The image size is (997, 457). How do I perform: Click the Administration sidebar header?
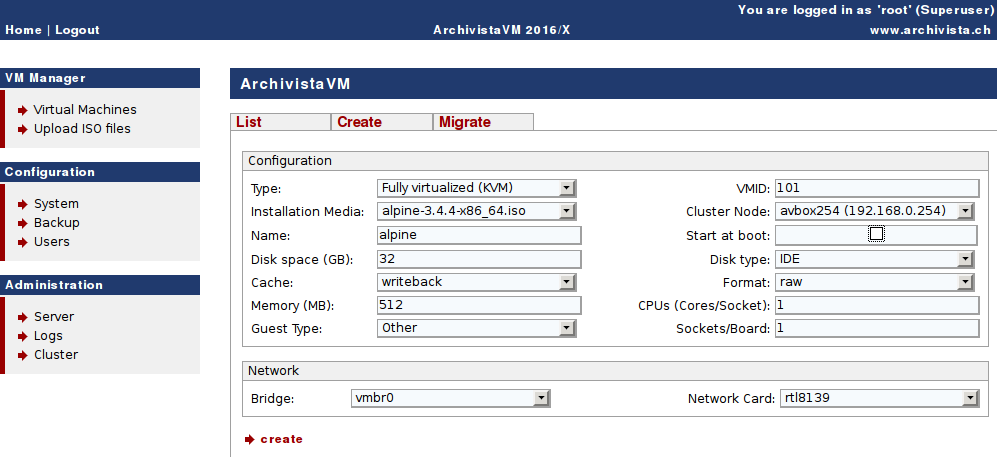(x=100, y=285)
